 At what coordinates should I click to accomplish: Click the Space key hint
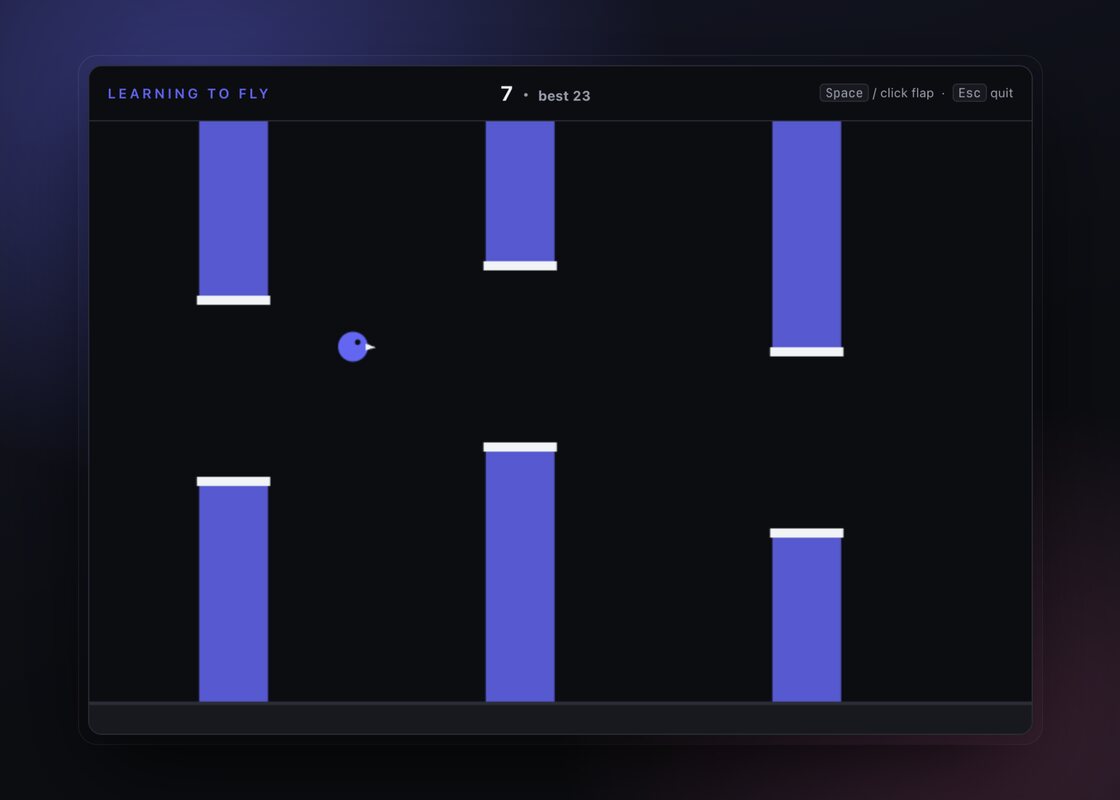[844, 93]
